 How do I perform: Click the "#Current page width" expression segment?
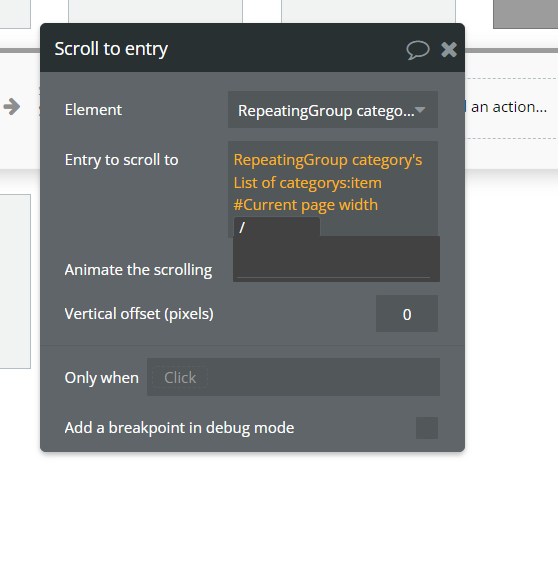[x=306, y=205]
